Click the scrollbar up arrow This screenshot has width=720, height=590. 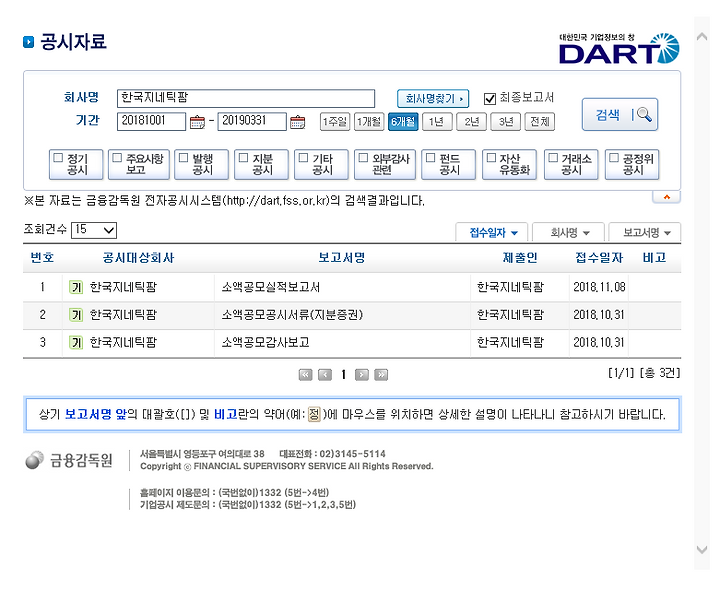click(x=702, y=36)
